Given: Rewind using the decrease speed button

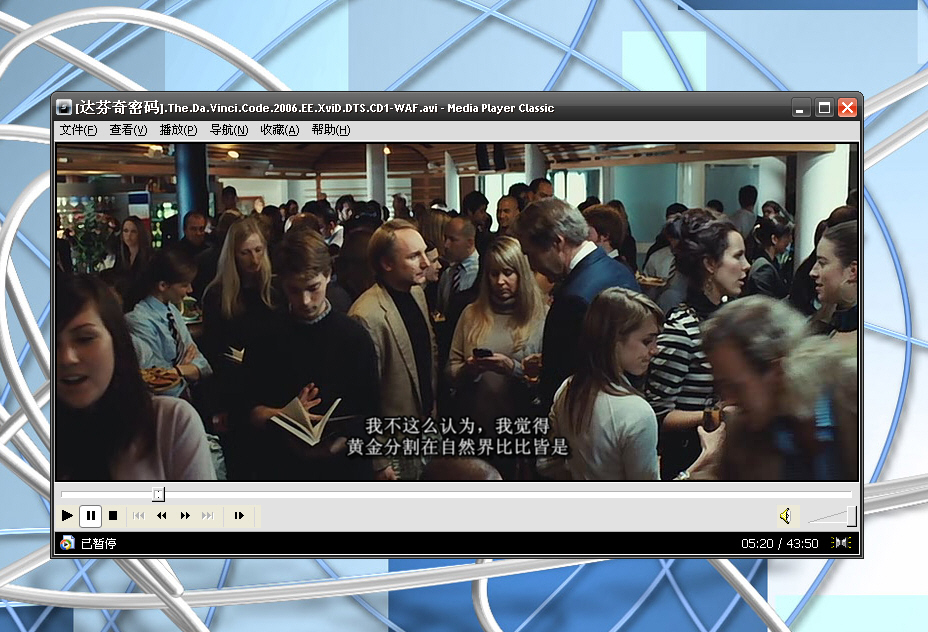Looking at the screenshot, I should [162, 515].
